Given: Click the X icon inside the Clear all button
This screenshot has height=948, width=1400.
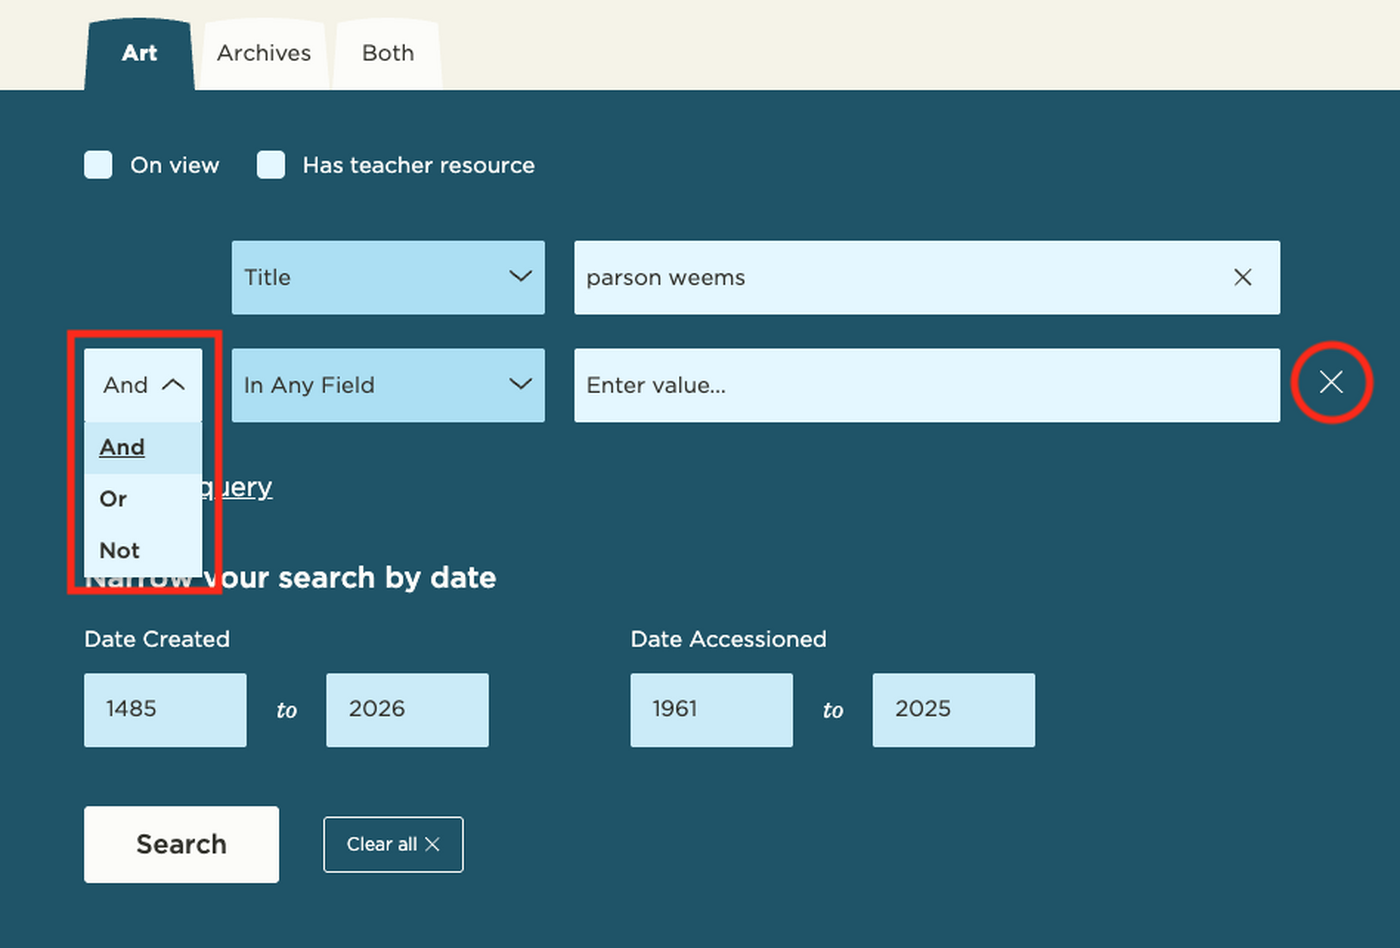Looking at the screenshot, I should point(433,844).
